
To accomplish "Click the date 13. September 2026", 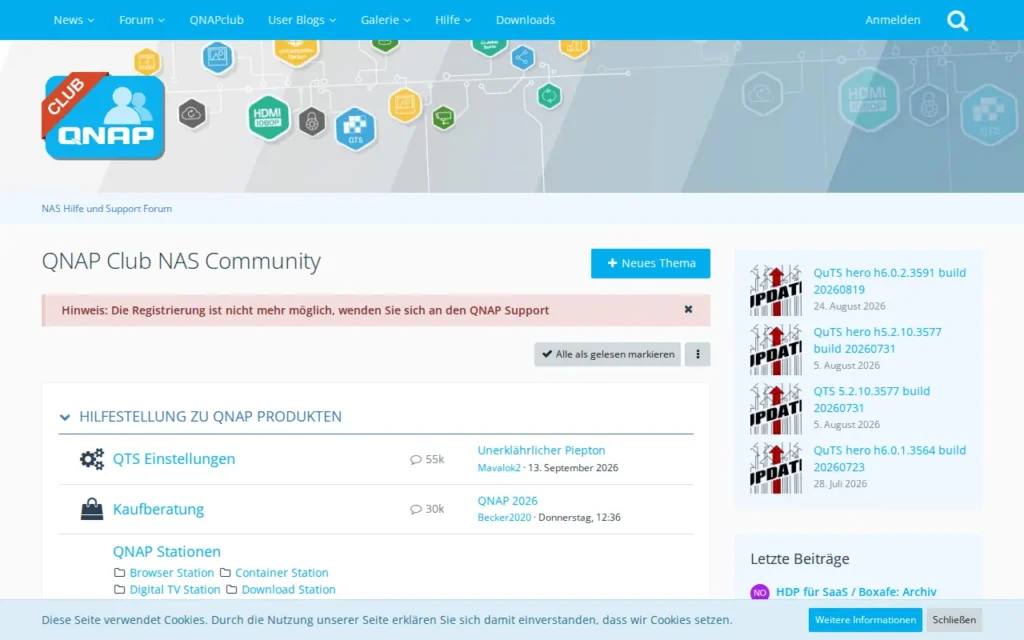I will (573, 468).
